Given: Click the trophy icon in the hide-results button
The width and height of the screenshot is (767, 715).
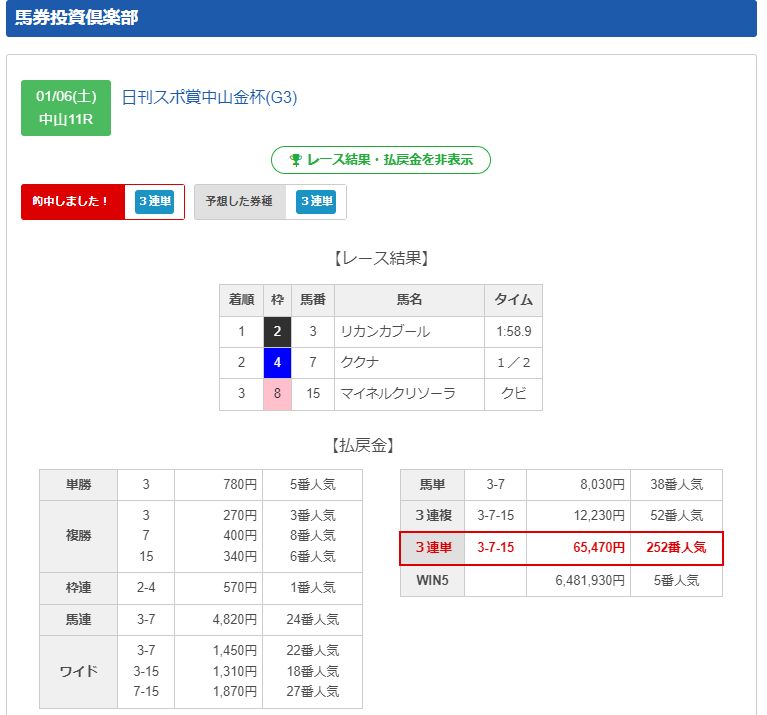Looking at the screenshot, I should point(295,160).
